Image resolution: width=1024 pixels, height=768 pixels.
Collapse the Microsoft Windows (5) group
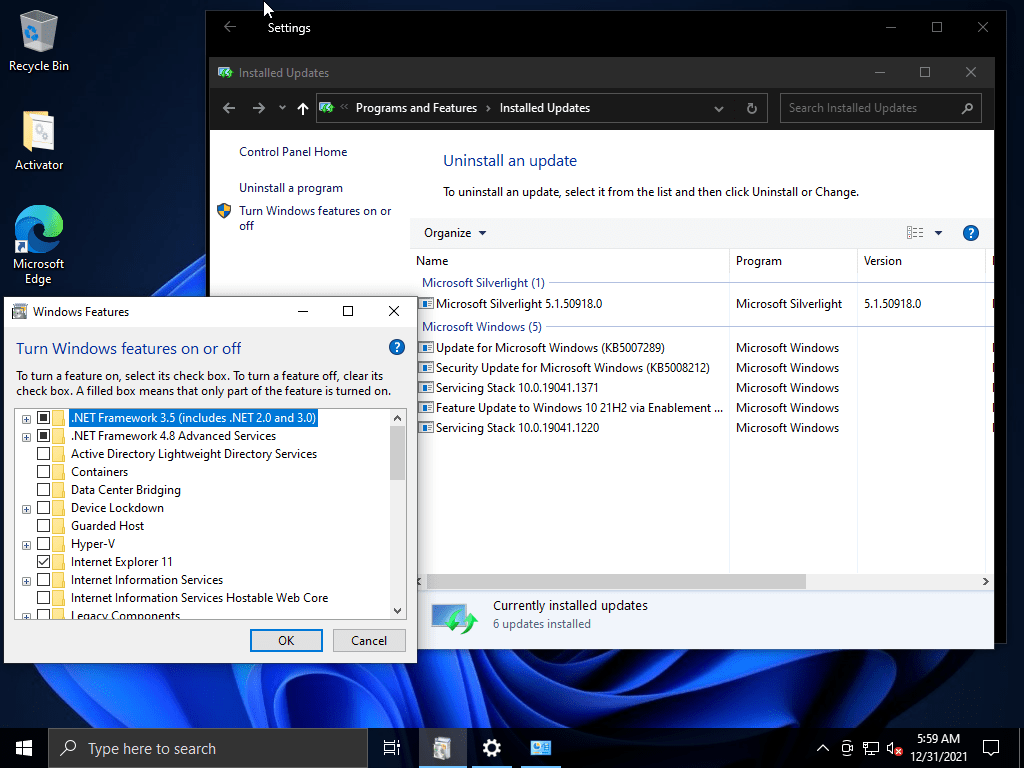pyautogui.click(x=481, y=327)
